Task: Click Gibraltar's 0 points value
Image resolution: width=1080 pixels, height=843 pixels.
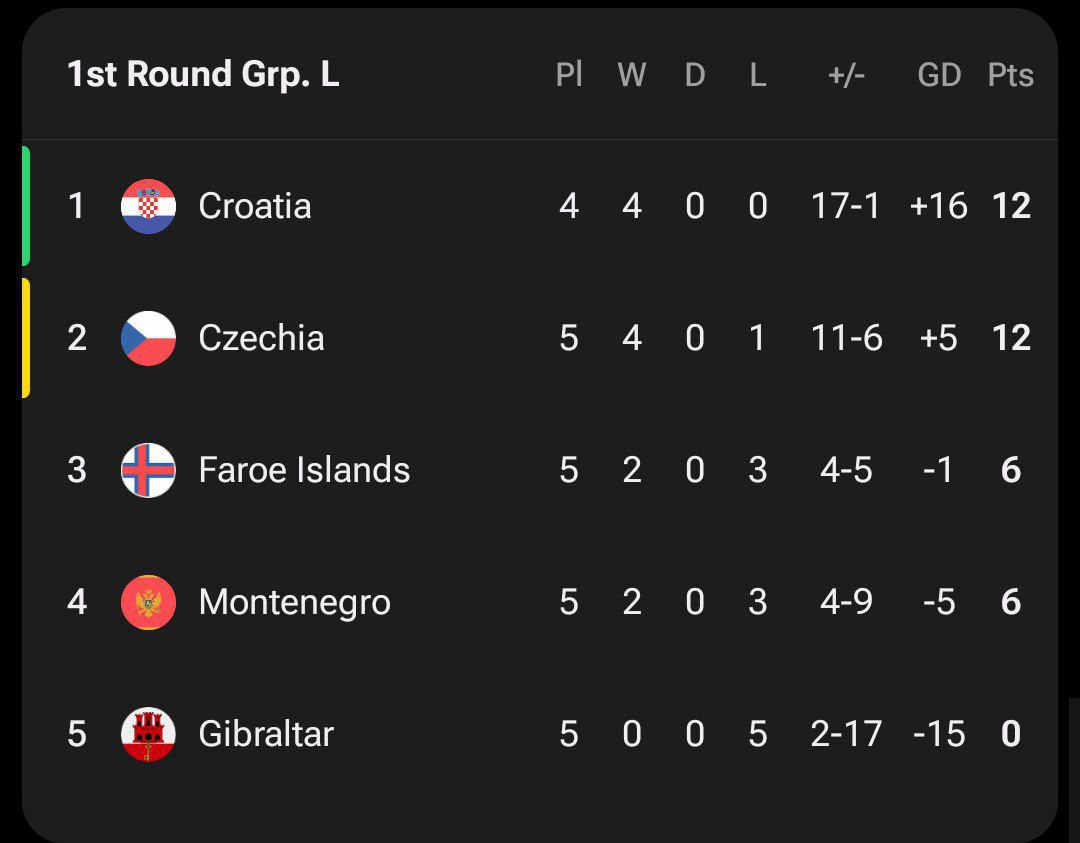Action: click(1010, 734)
